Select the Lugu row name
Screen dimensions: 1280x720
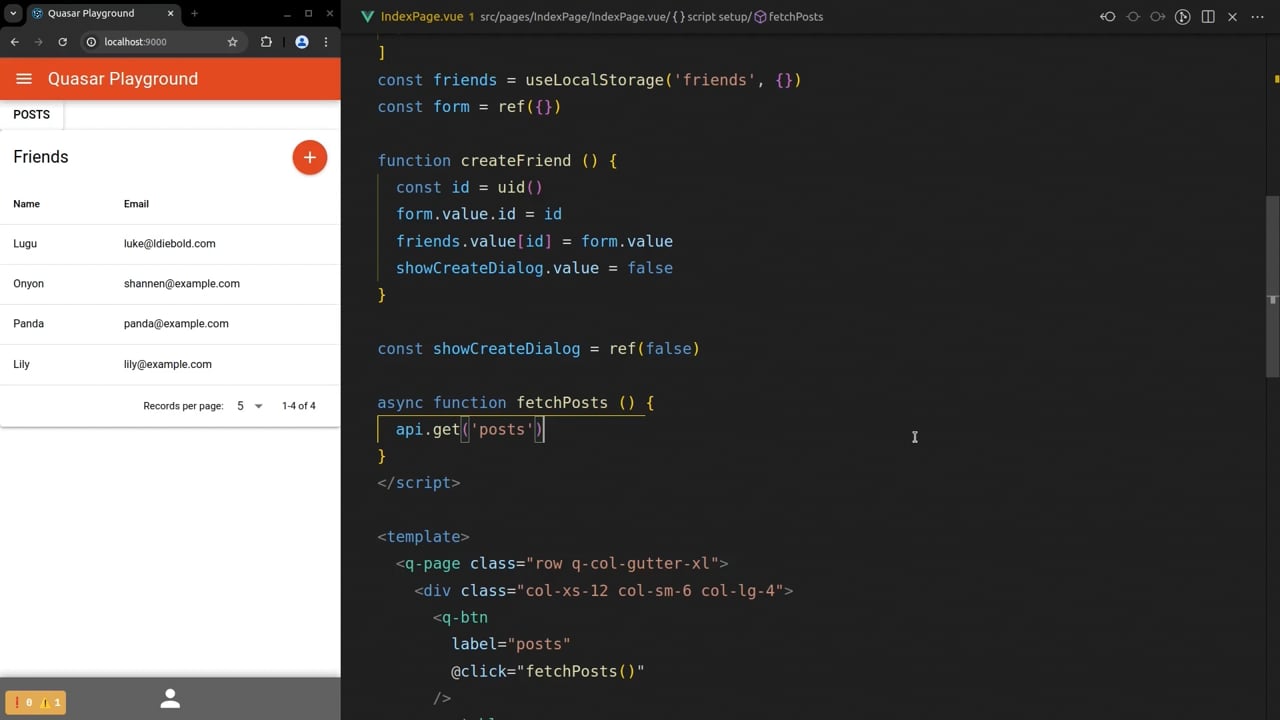click(x=25, y=244)
